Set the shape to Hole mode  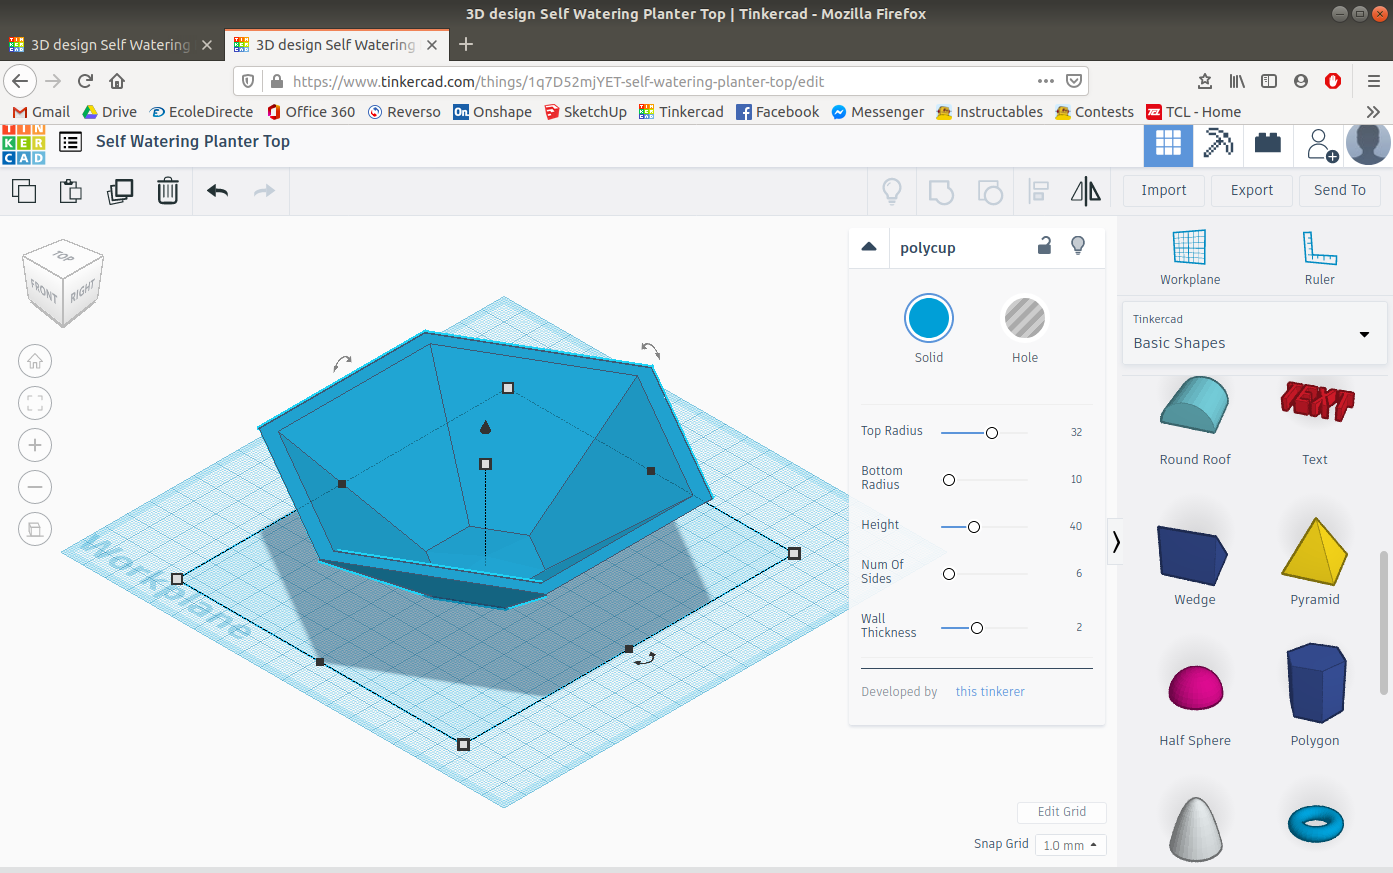click(x=1024, y=317)
